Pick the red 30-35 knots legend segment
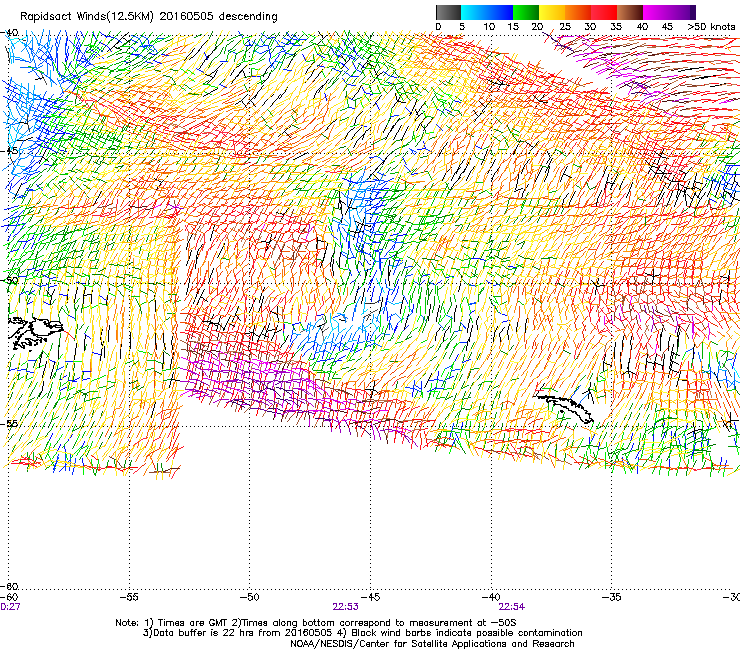 pos(604,12)
